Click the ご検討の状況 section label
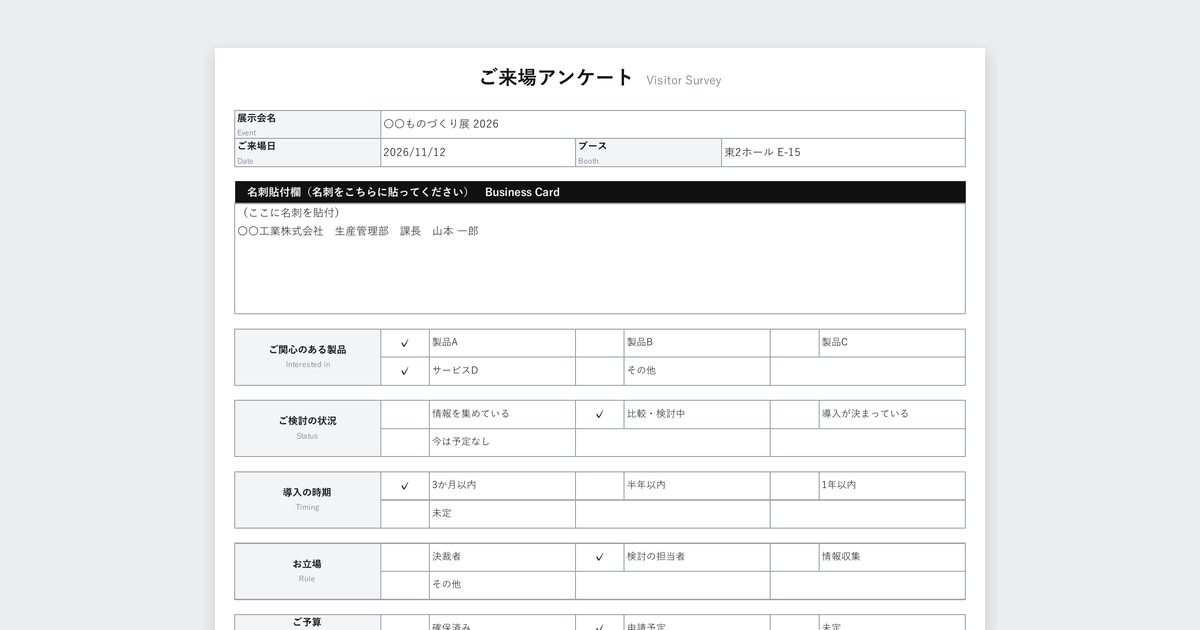Viewport: 1200px width, 630px height. 308,428
